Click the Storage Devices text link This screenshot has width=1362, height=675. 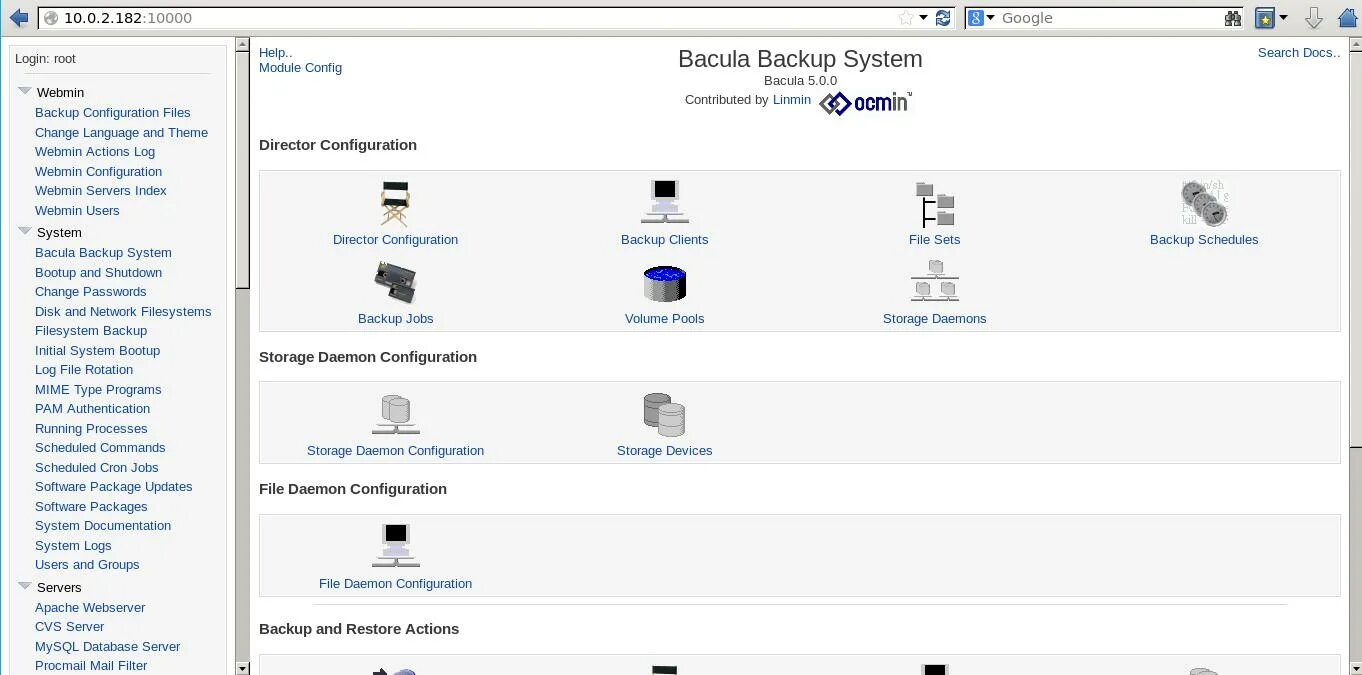pos(665,451)
